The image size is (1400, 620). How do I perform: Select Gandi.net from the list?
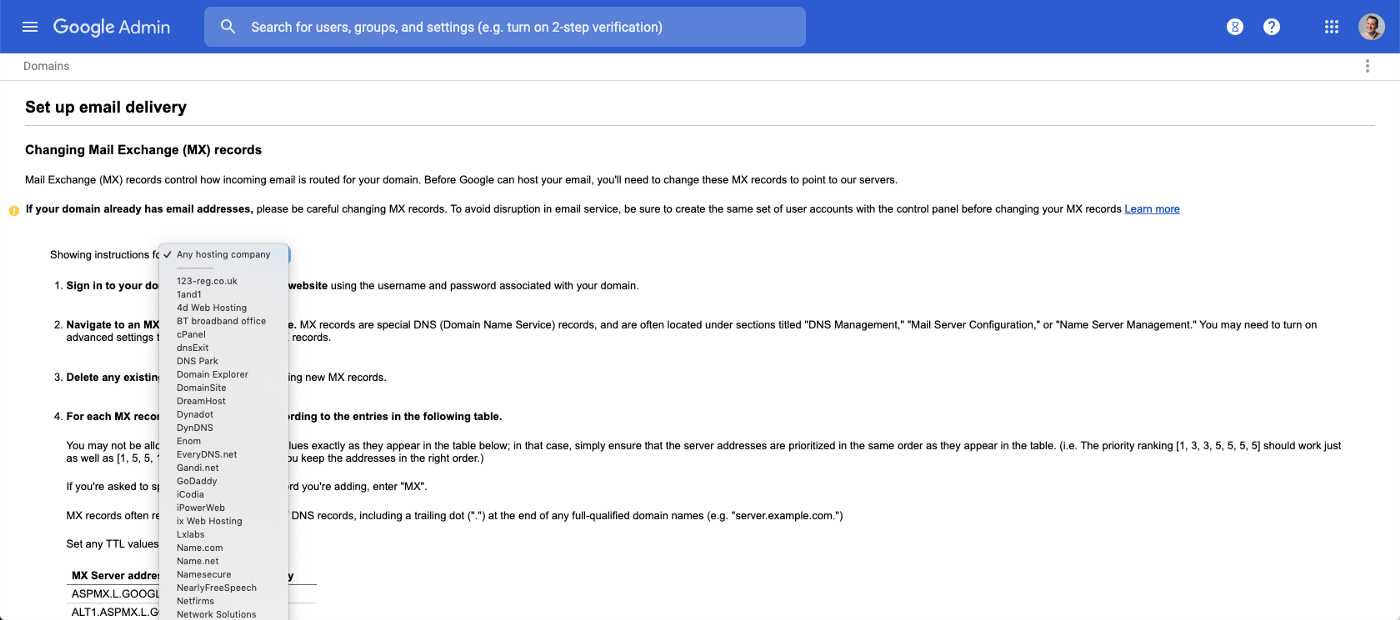click(198, 468)
